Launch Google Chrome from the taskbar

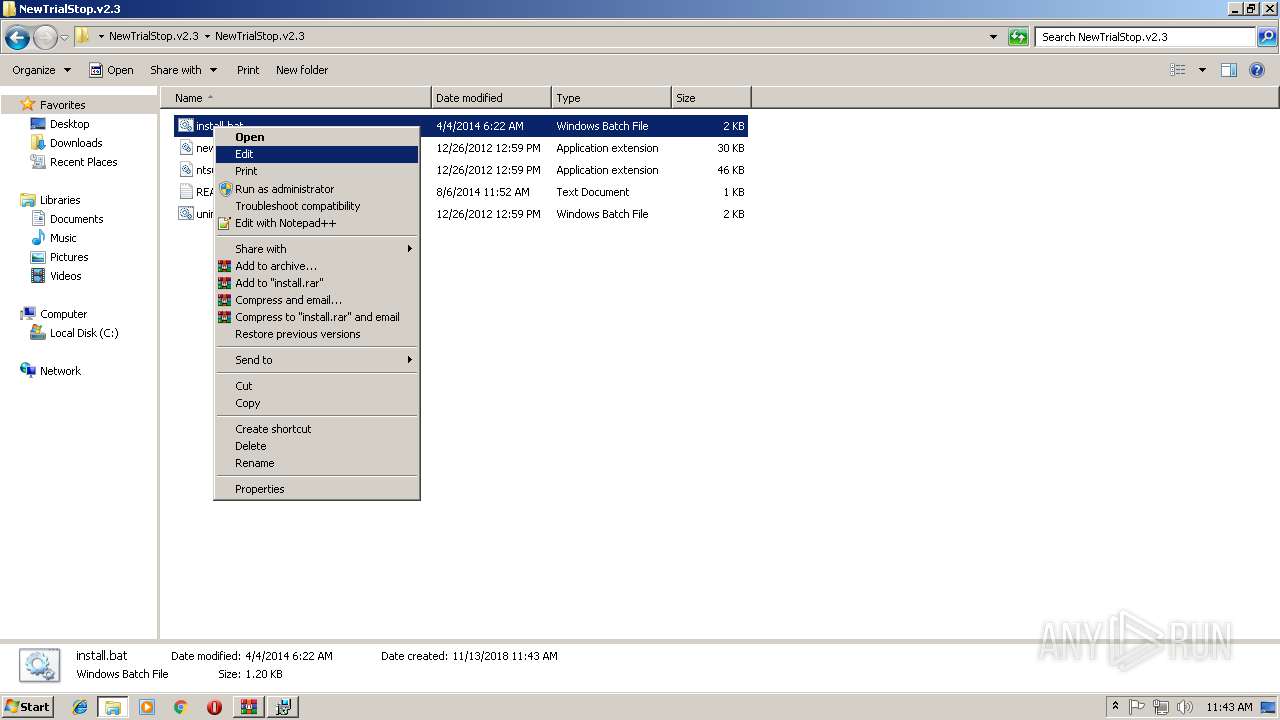coord(180,707)
